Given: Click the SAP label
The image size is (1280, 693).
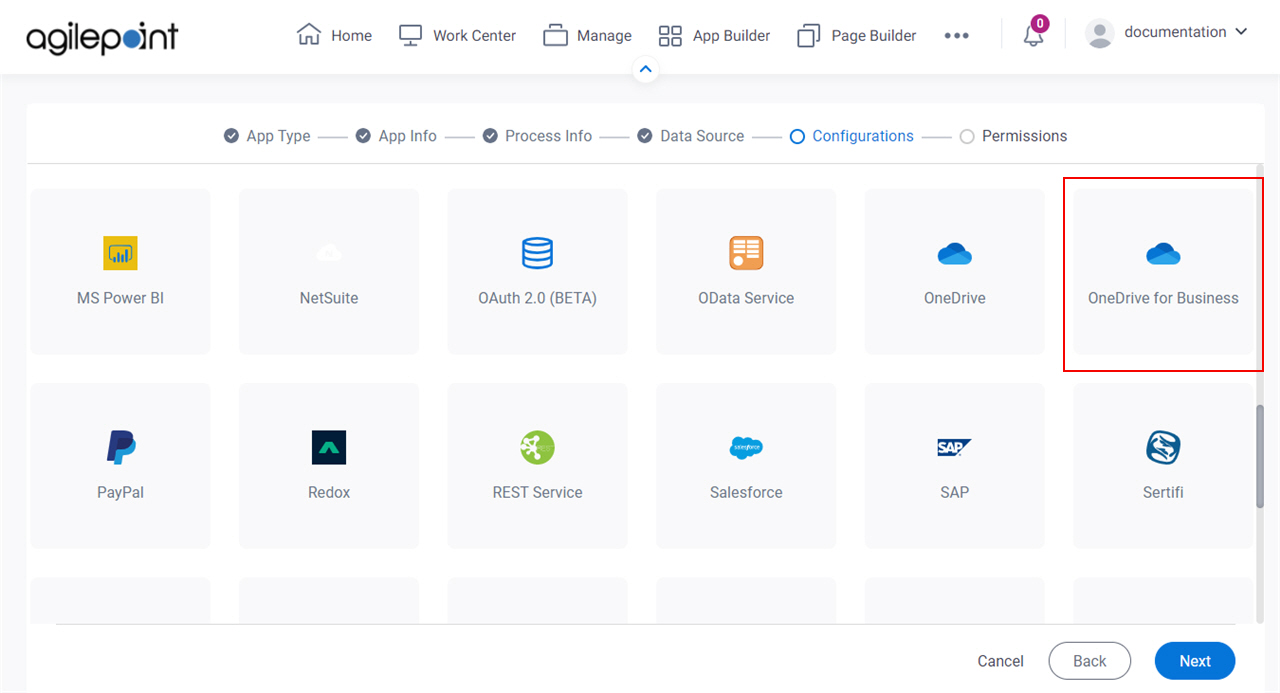Looking at the screenshot, I should click(x=955, y=492).
